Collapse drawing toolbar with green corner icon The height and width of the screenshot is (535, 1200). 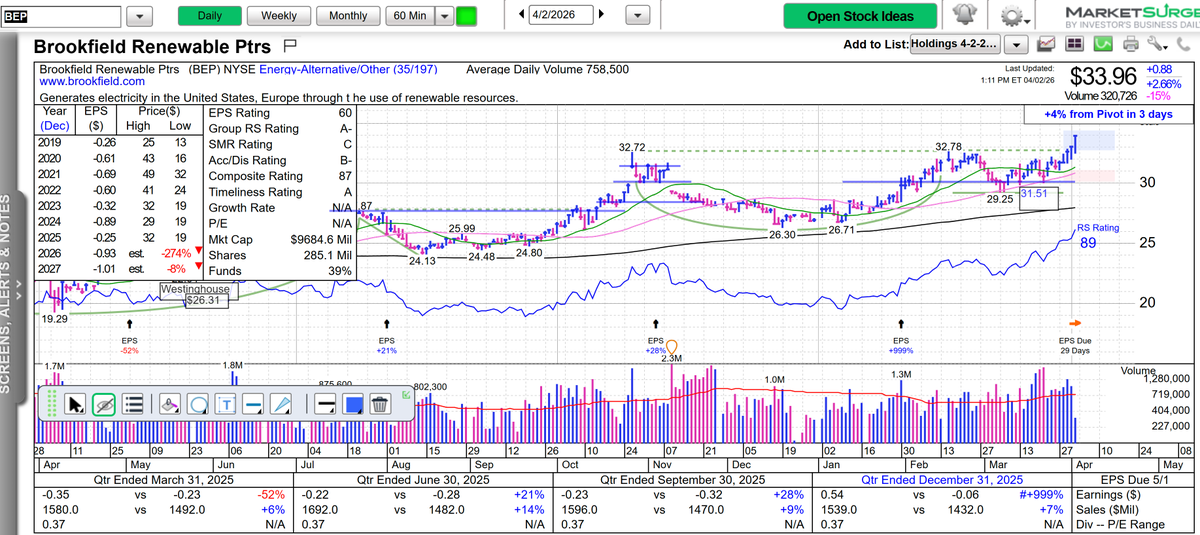pos(405,394)
